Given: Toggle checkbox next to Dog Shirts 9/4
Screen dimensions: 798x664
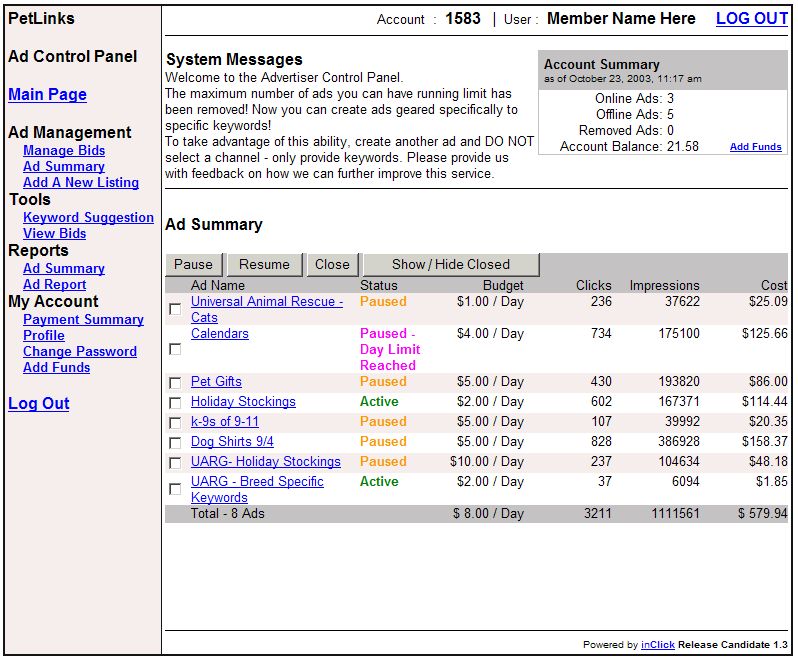Looking at the screenshot, I should click(x=175, y=443).
